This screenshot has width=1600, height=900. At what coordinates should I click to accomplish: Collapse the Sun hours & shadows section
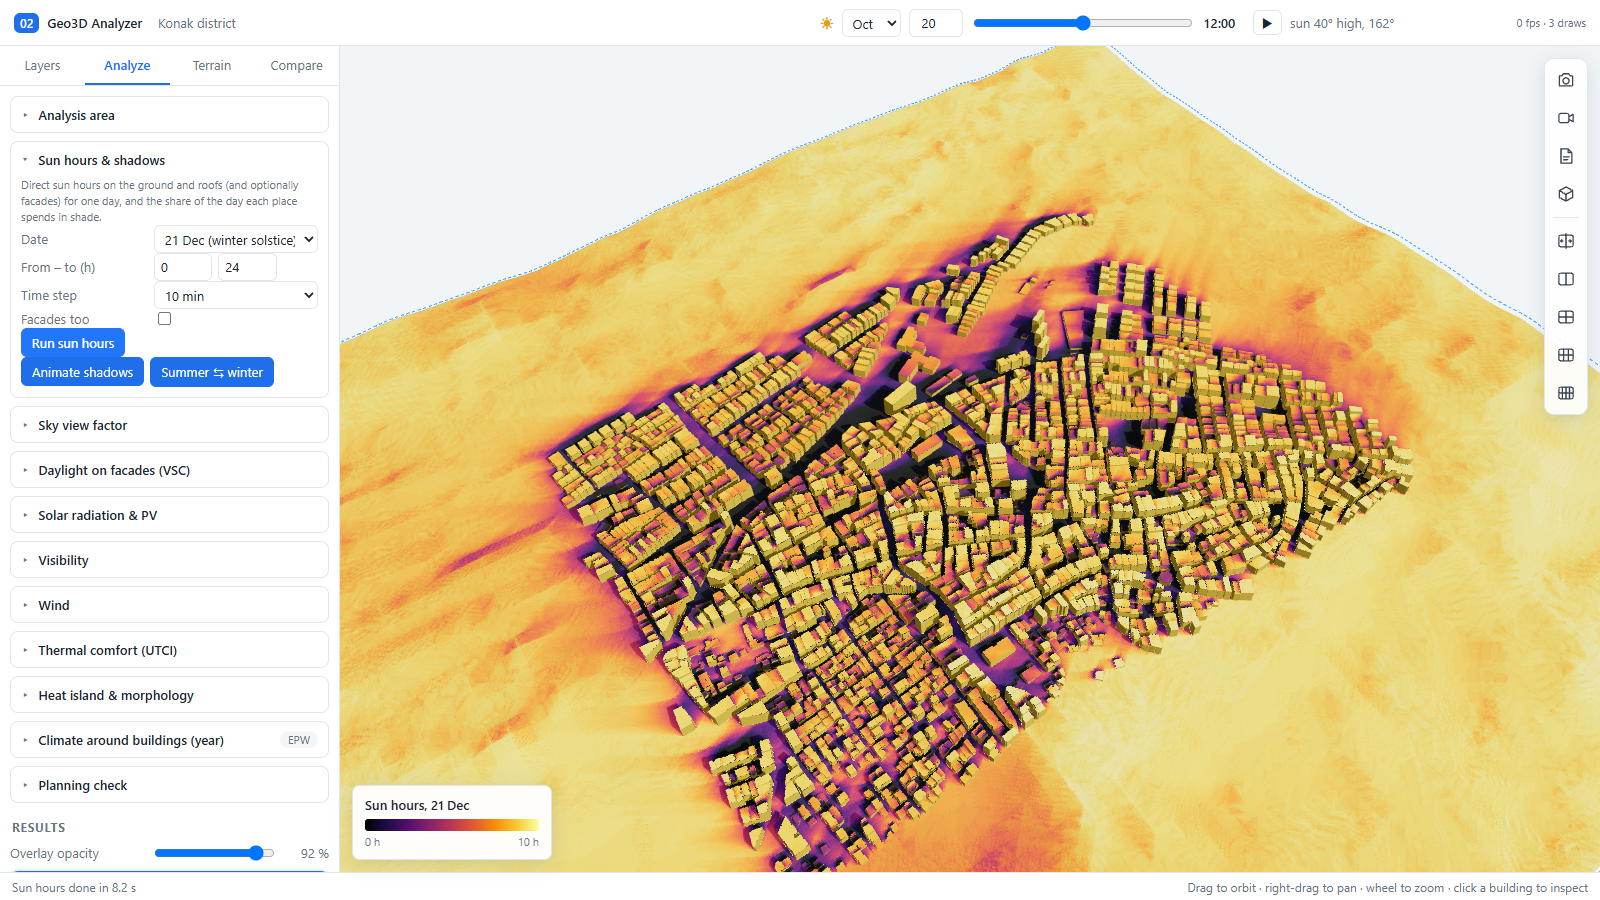click(x=169, y=160)
